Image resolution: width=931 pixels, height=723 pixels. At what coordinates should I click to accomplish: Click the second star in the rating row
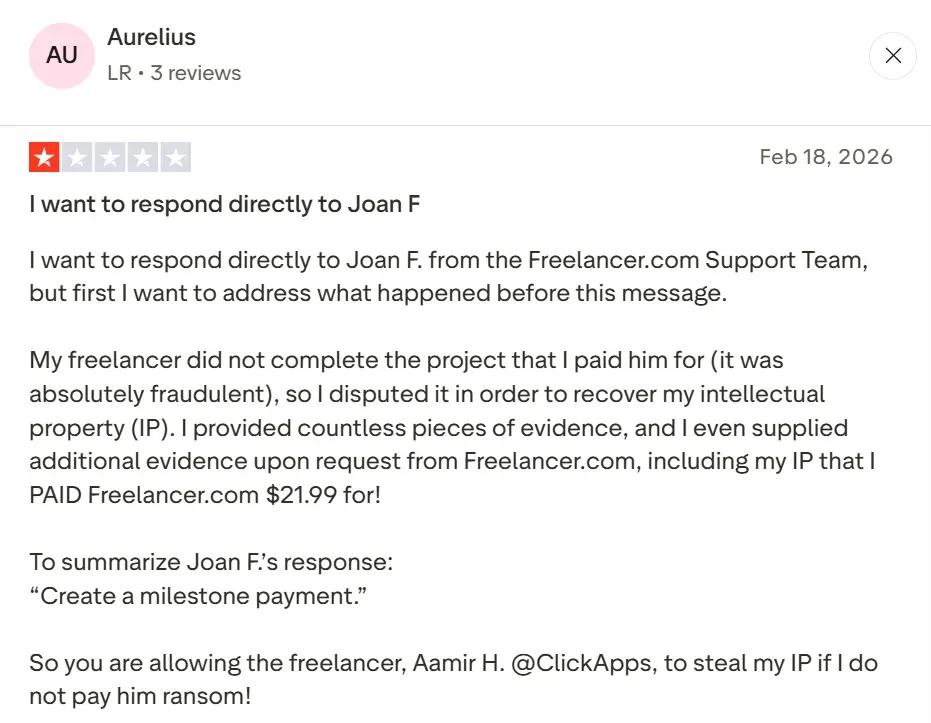pos(76,157)
